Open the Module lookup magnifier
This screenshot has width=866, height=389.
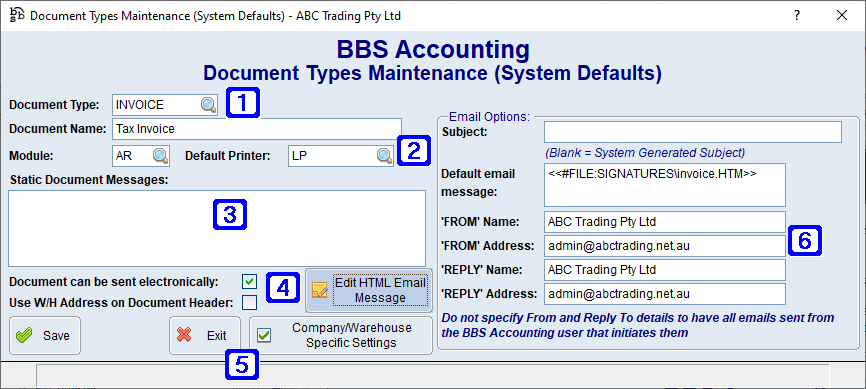(161, 156)
